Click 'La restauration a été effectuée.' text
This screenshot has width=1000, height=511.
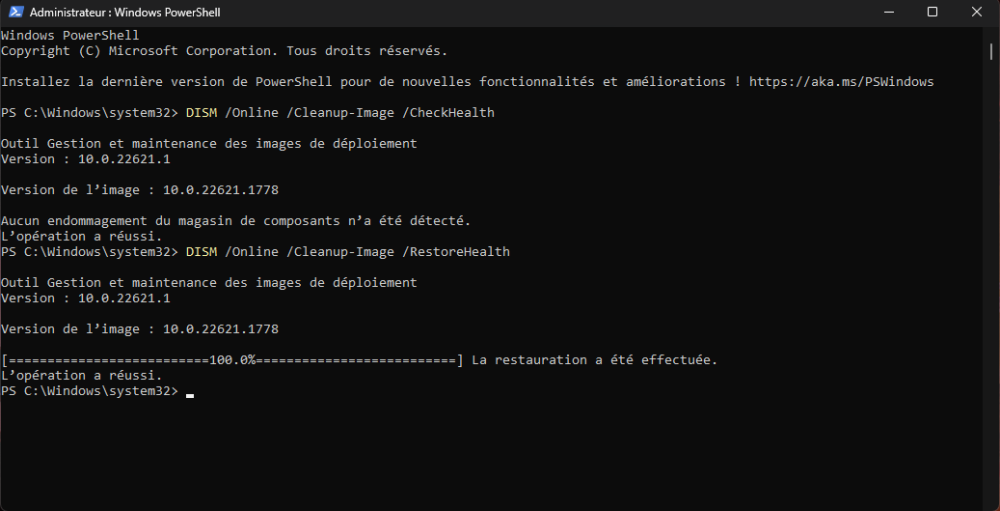click(x=594, y=360)
